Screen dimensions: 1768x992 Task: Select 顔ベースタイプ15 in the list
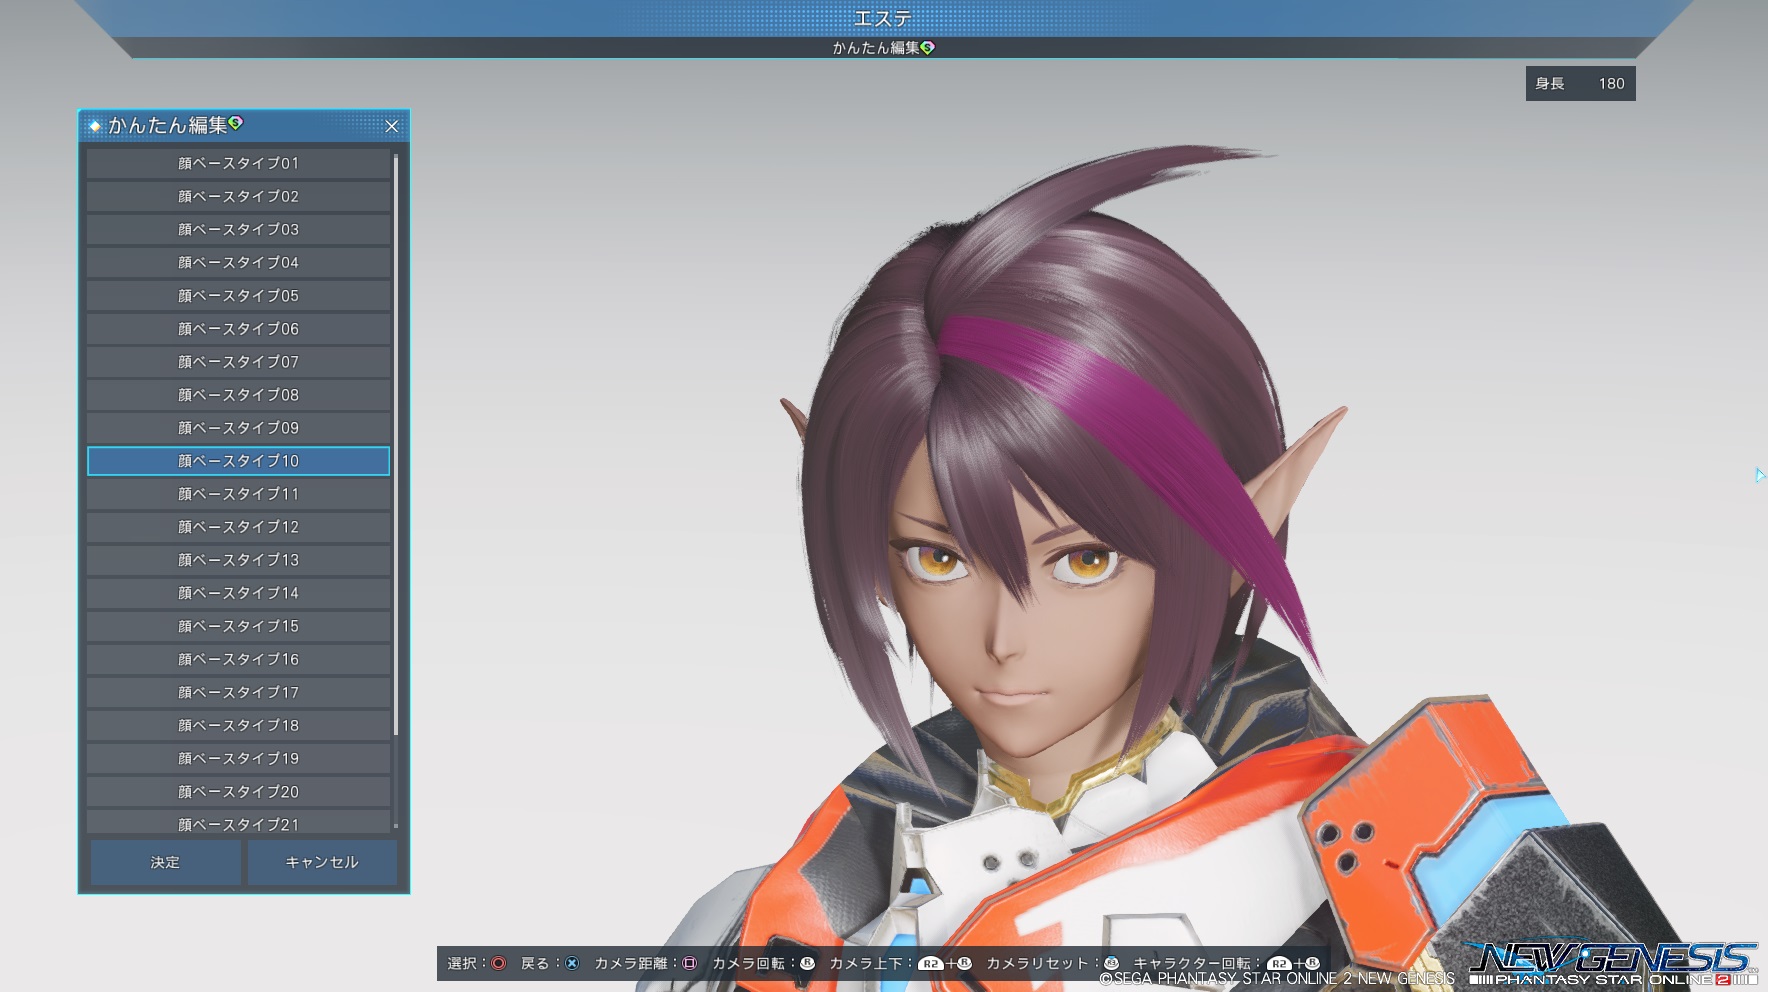(x=238, y=626)
